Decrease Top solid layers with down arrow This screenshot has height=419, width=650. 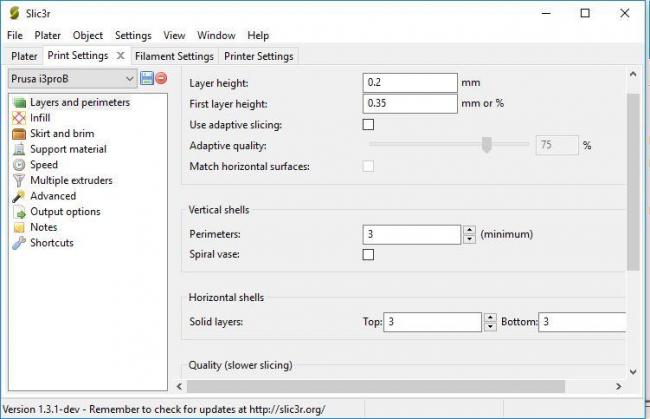coord(490,327)
